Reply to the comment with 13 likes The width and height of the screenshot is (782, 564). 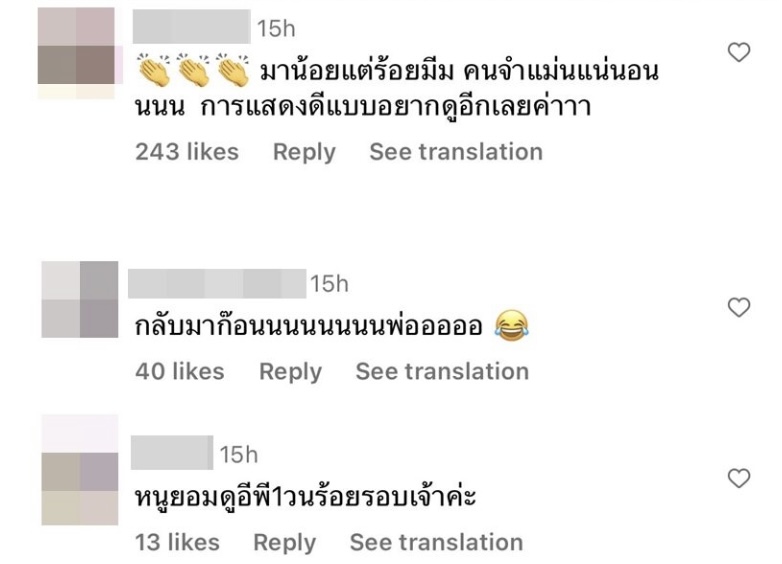pos(285,543)
